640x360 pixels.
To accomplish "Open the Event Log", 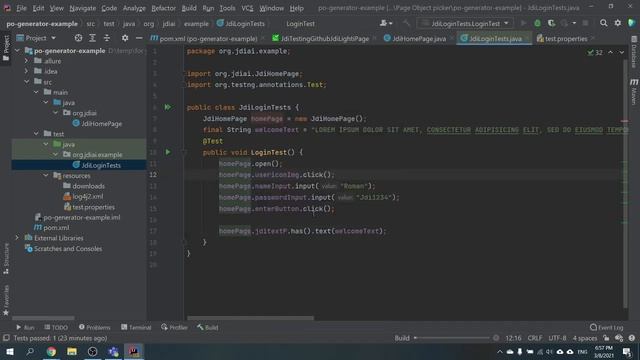I will 607,327.
